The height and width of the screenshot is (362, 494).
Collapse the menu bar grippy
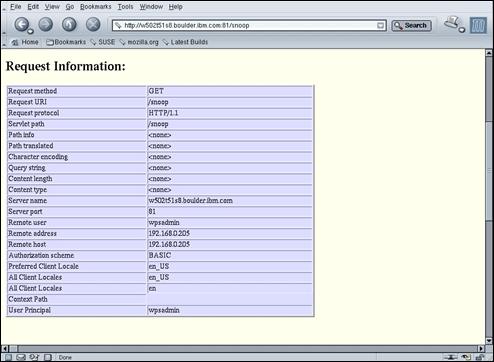(x=4, y=7)
